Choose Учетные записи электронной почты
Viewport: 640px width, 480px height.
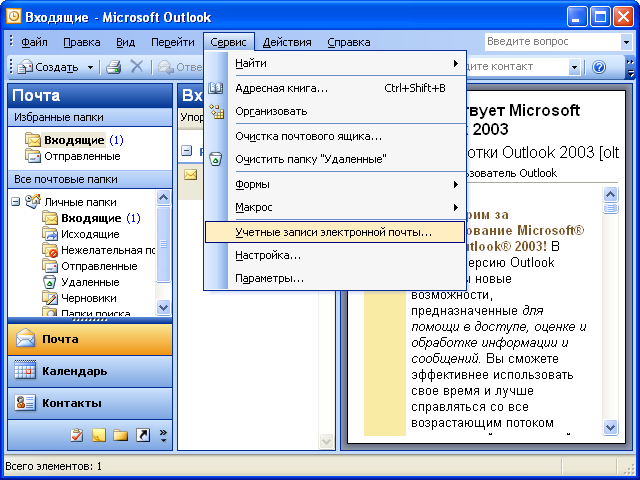click(x=335, y=232)
